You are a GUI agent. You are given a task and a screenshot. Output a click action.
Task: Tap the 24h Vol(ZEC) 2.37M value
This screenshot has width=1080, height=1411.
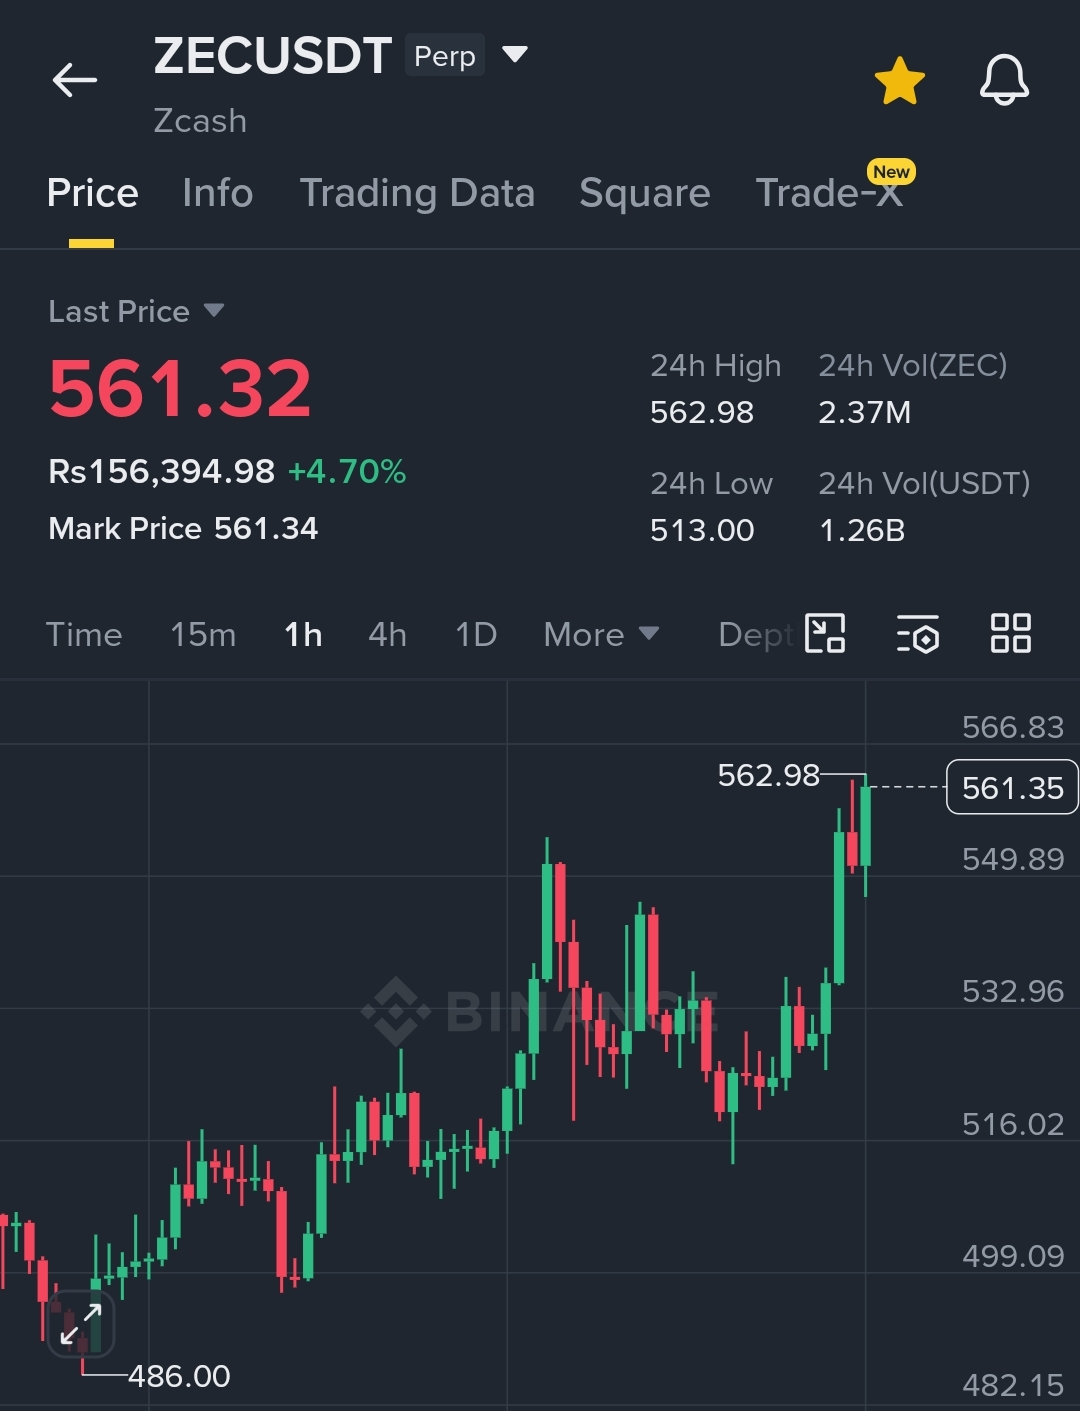coord(865,412)
